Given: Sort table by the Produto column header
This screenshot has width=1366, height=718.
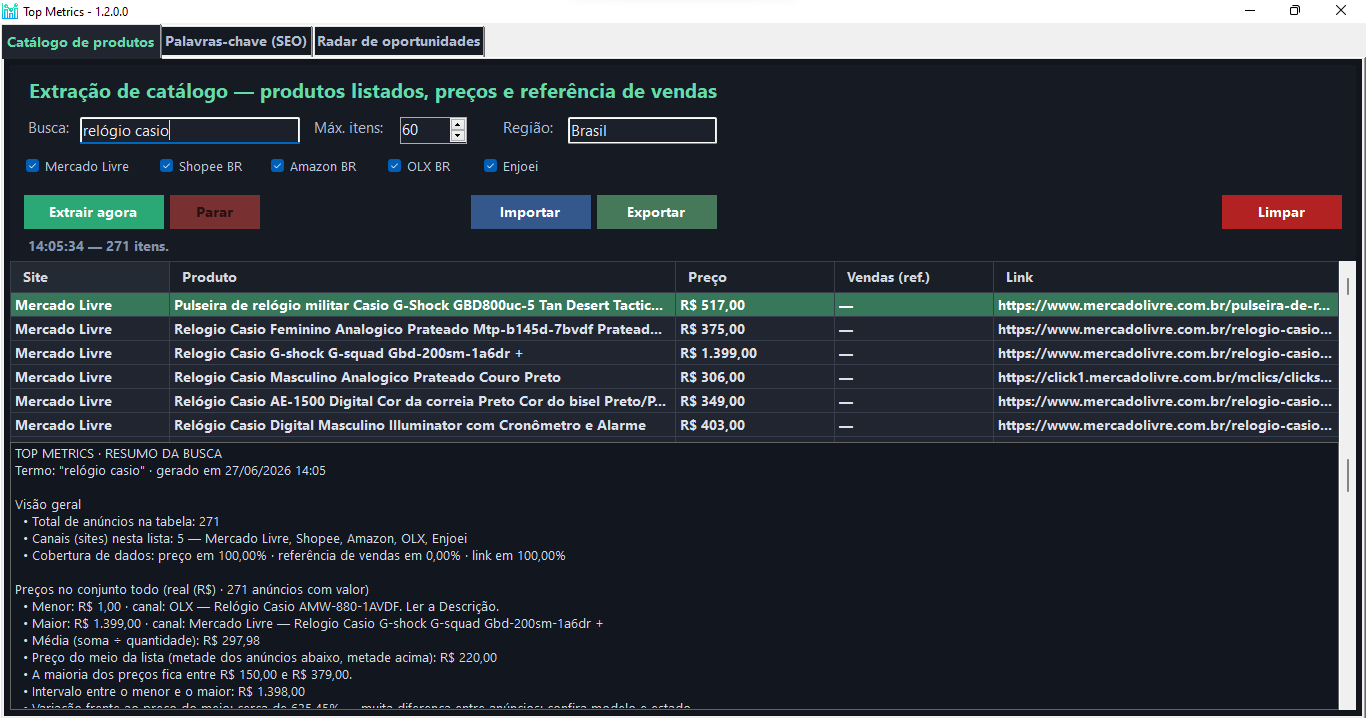Looking at the screenshot, I should pos(423,277).
